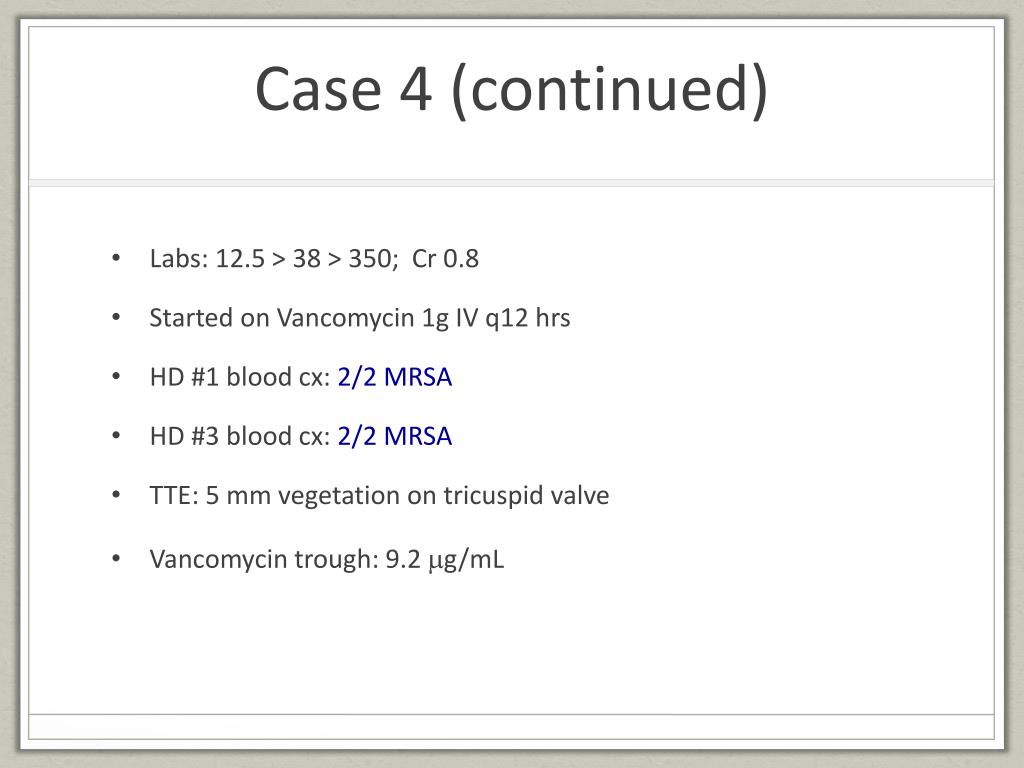Click the "Cr 0.8" value
Screen dimensions: 1024x768
(x=445, y=259)
